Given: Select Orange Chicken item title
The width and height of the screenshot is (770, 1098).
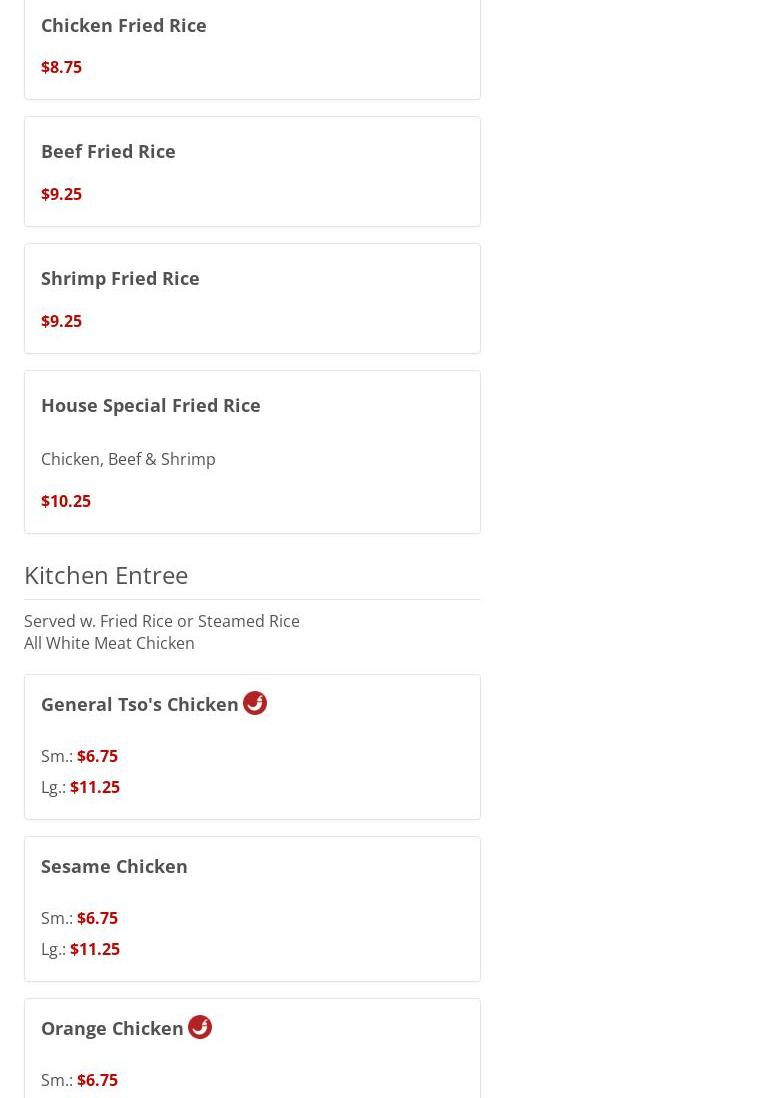Looking at the screenshot, I should [x=112, y=1029].
